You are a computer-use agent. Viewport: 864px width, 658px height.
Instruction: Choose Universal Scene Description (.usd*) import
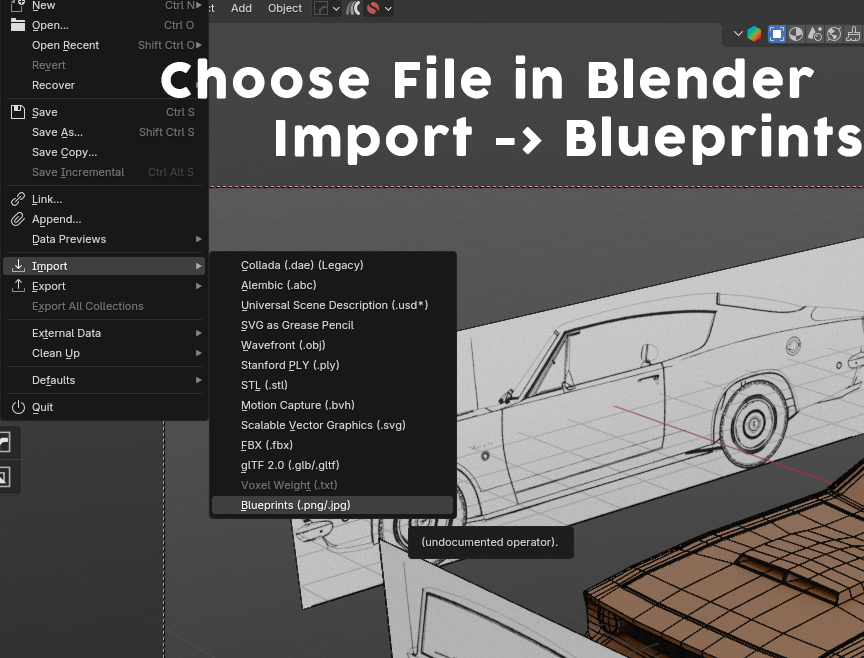pyautogui.click(x=332, y=305)
